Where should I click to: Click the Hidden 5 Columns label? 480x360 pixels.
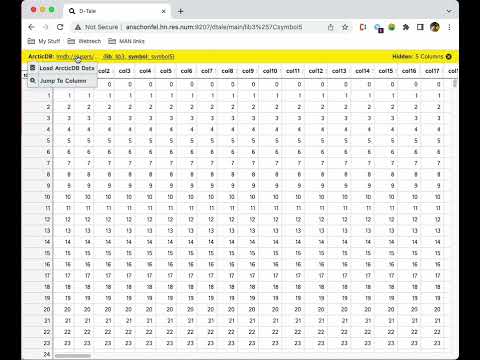(418, 57)
